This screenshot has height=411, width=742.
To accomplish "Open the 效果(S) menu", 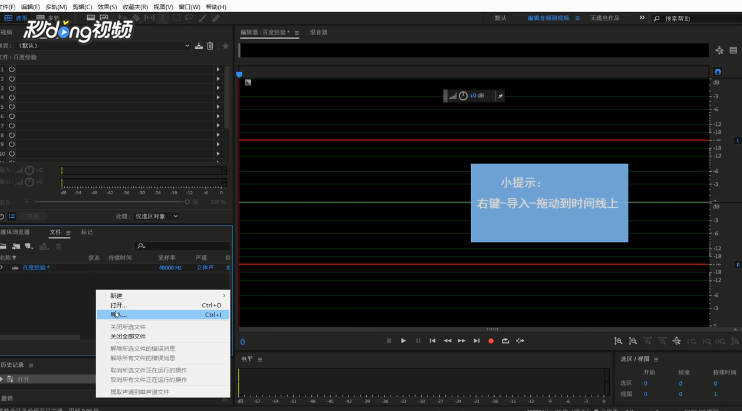I will click(107, 7).
